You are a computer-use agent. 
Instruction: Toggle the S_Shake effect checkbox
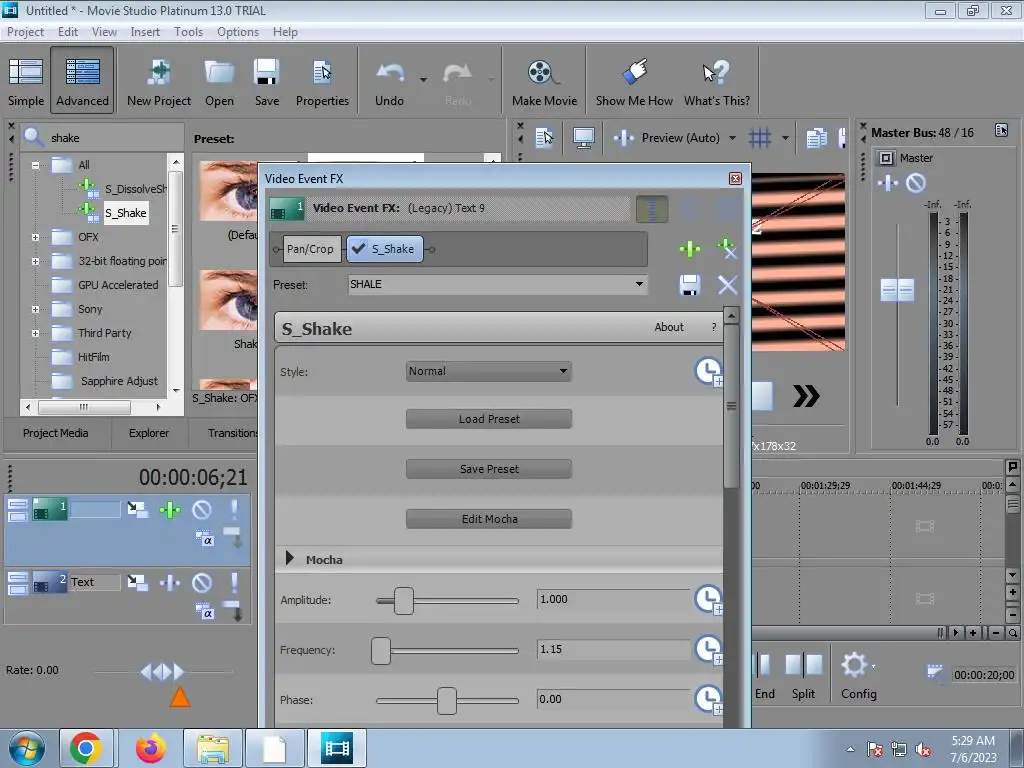point(358,249)
